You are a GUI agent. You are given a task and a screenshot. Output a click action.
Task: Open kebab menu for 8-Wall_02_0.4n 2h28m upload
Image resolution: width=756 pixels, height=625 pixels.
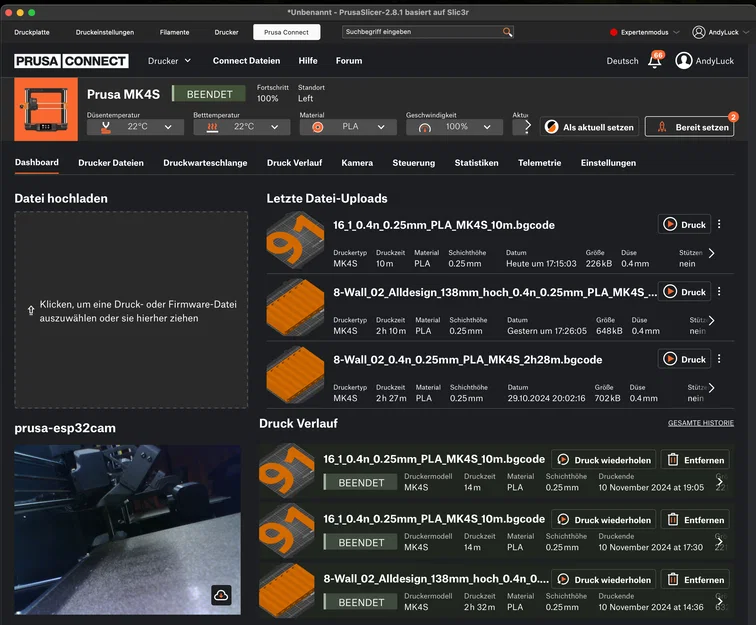pyautogui.click(x=719, y=359)
